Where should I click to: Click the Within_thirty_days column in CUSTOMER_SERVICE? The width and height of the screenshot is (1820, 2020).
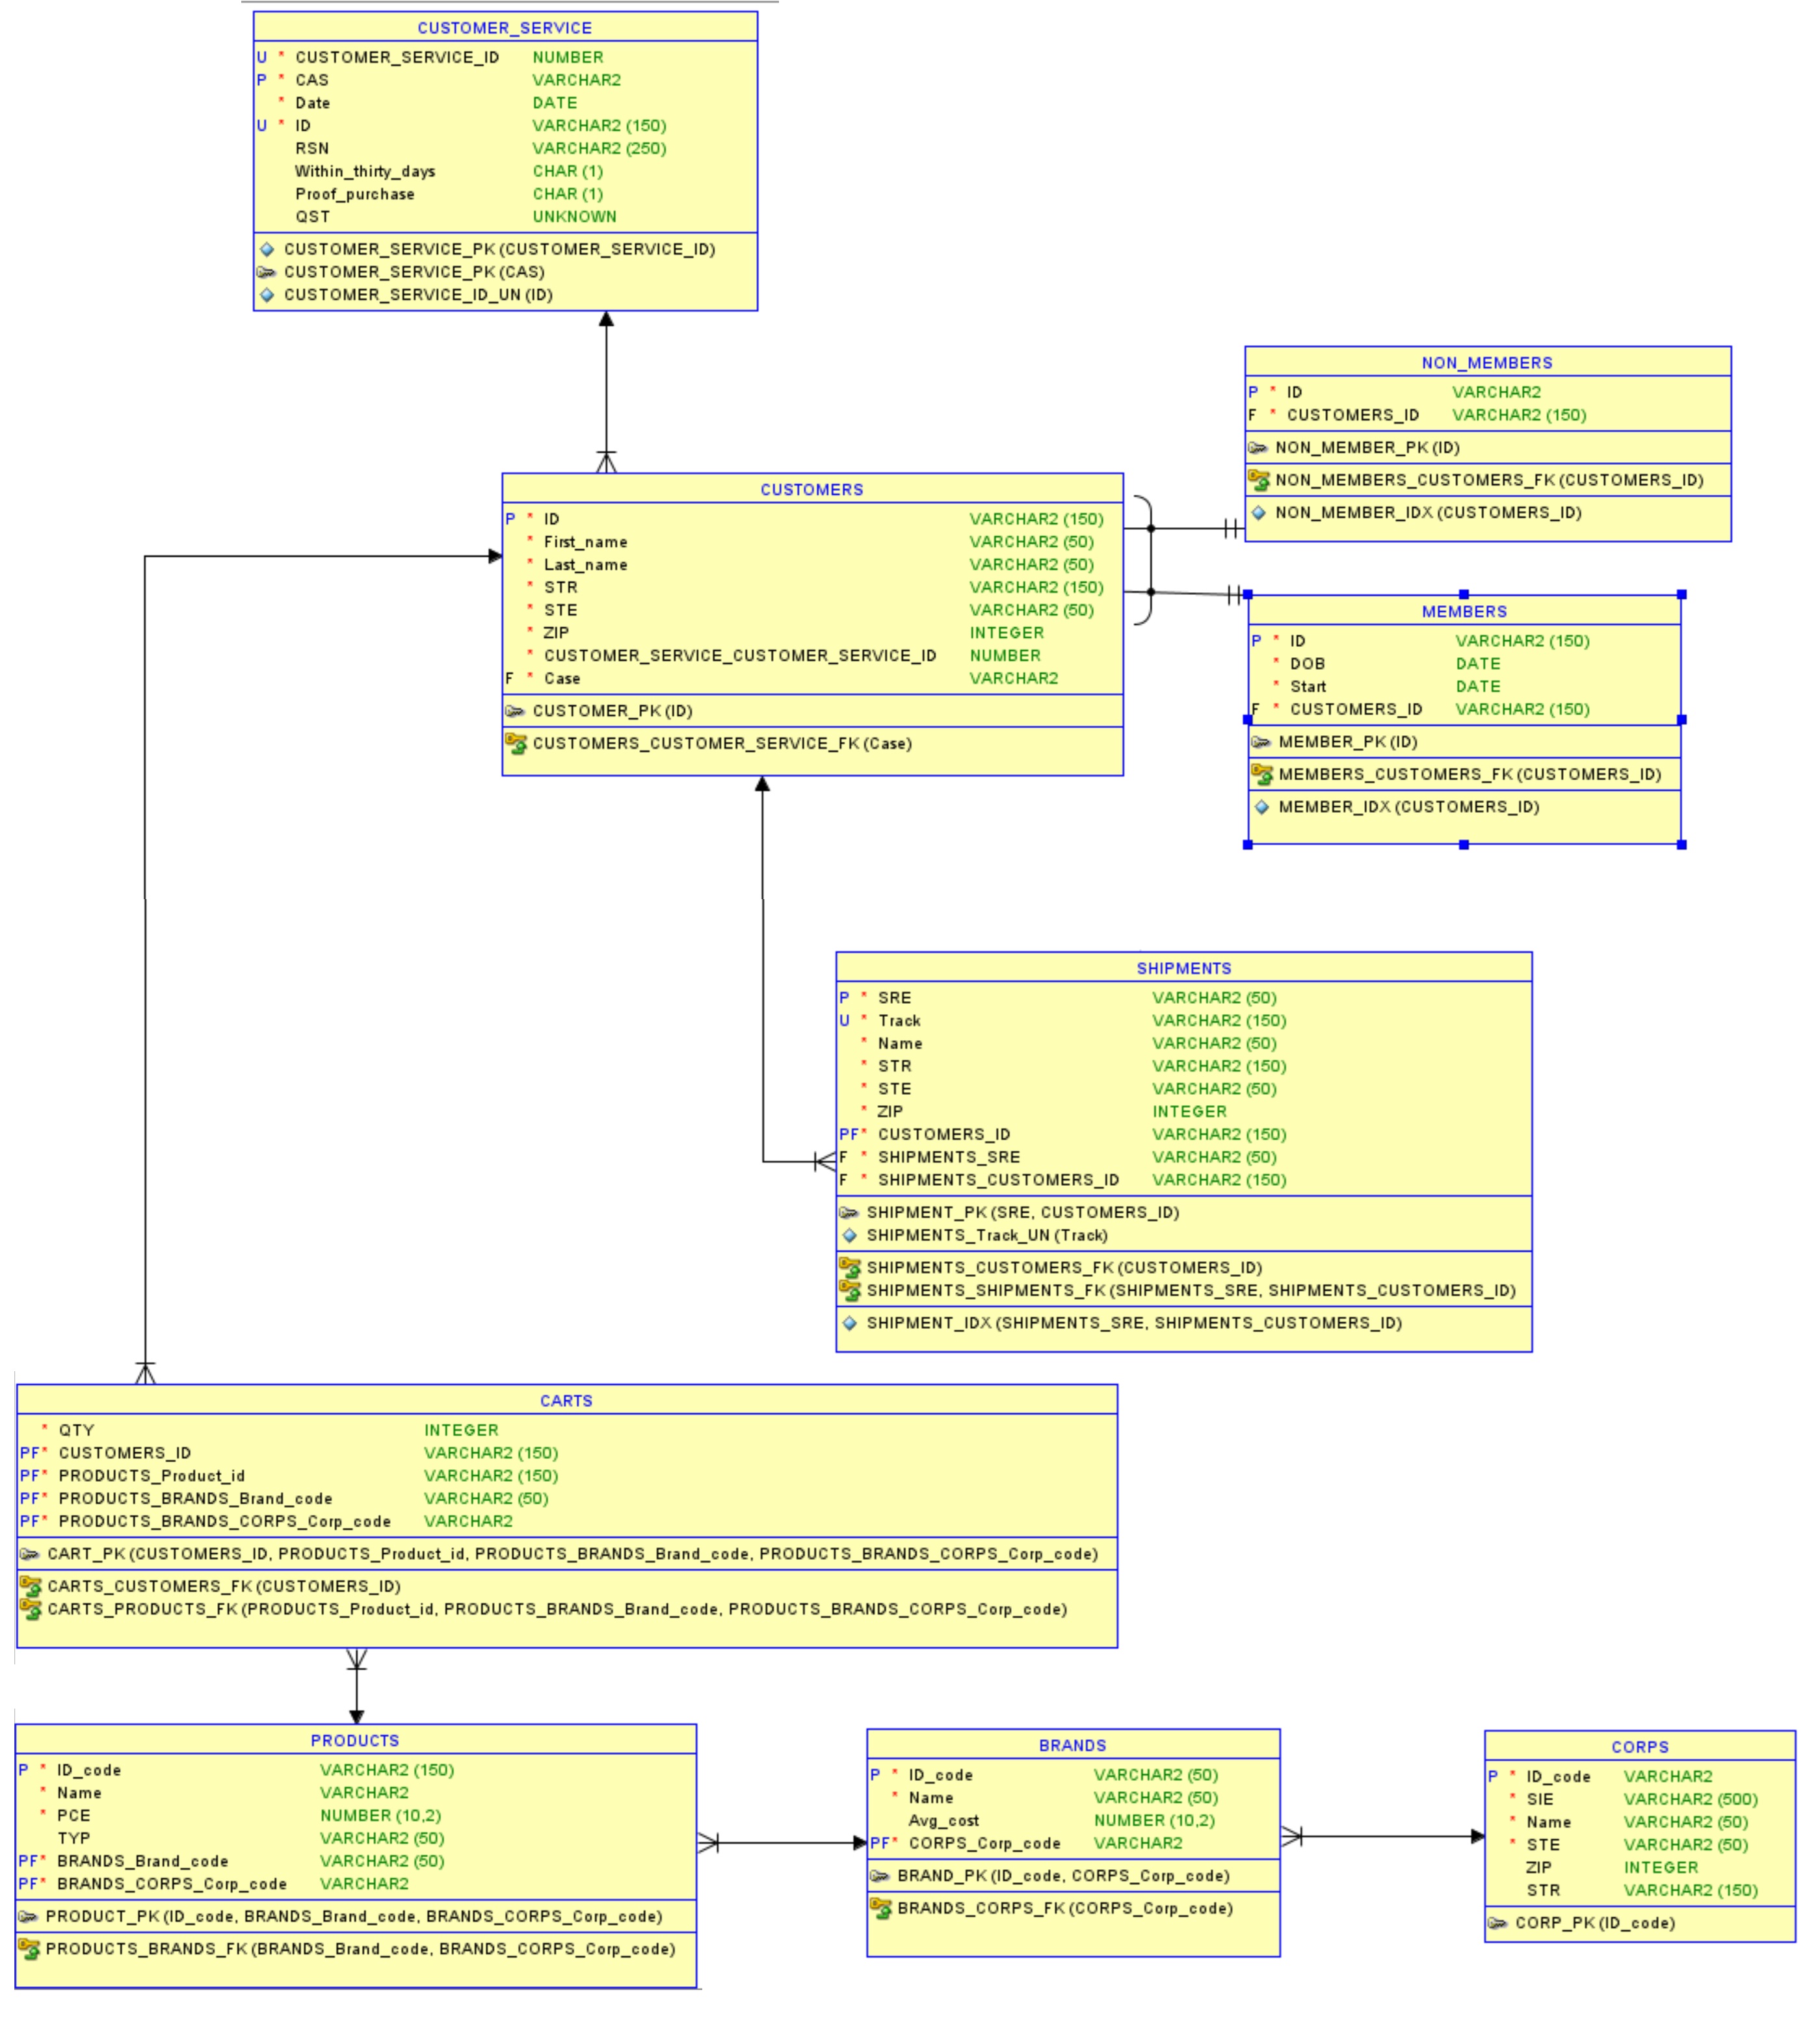505,172
